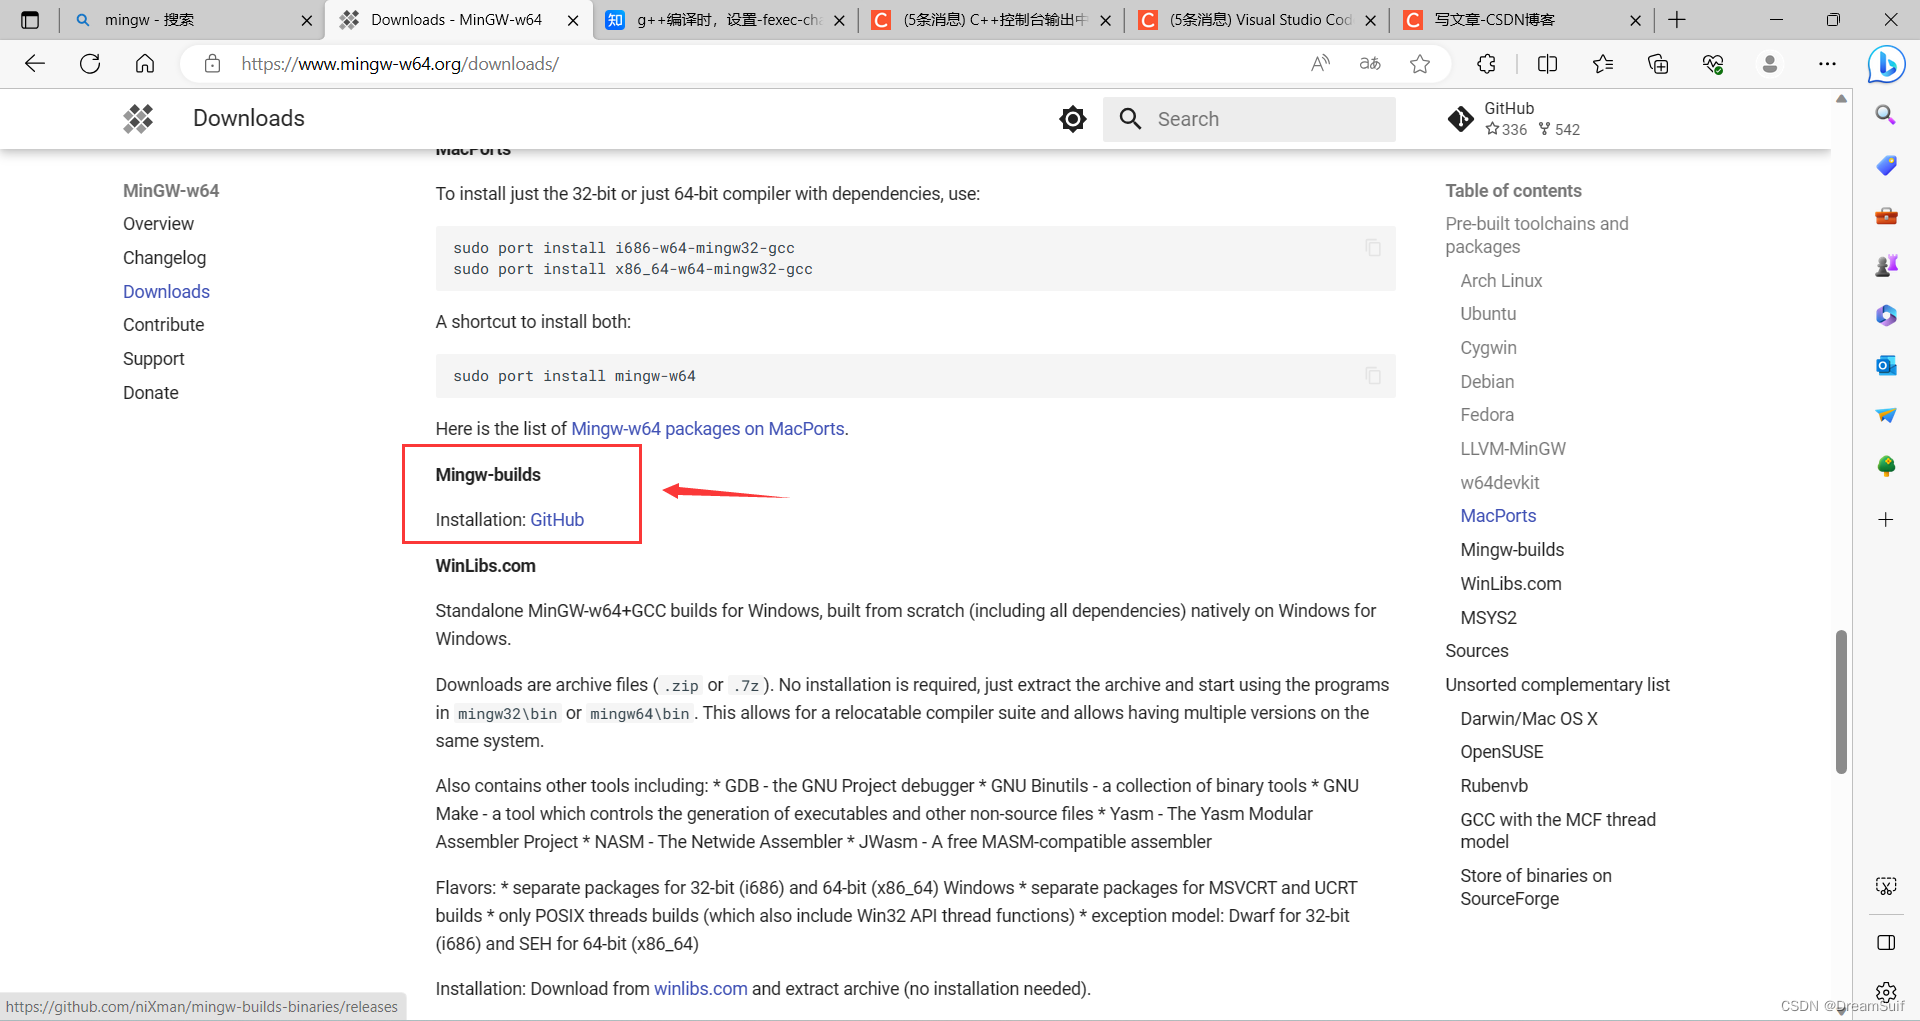Screen dimensions: 1920x1021
Task: Close the Downloads - MinGW-w64 tab
Action: tap(573, 20)
